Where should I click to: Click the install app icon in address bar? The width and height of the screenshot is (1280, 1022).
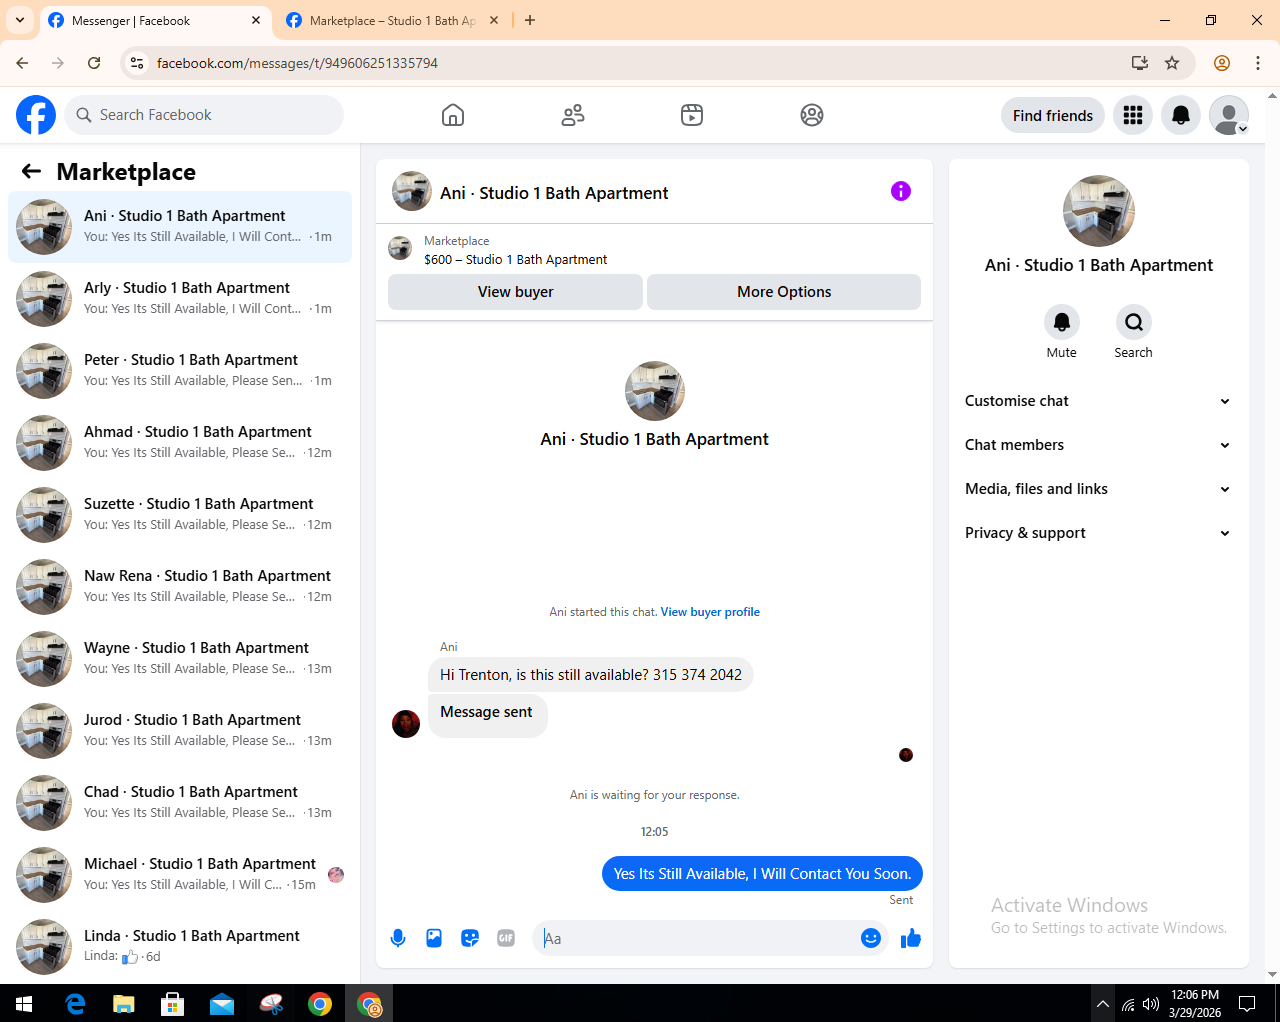[1139, 63]
